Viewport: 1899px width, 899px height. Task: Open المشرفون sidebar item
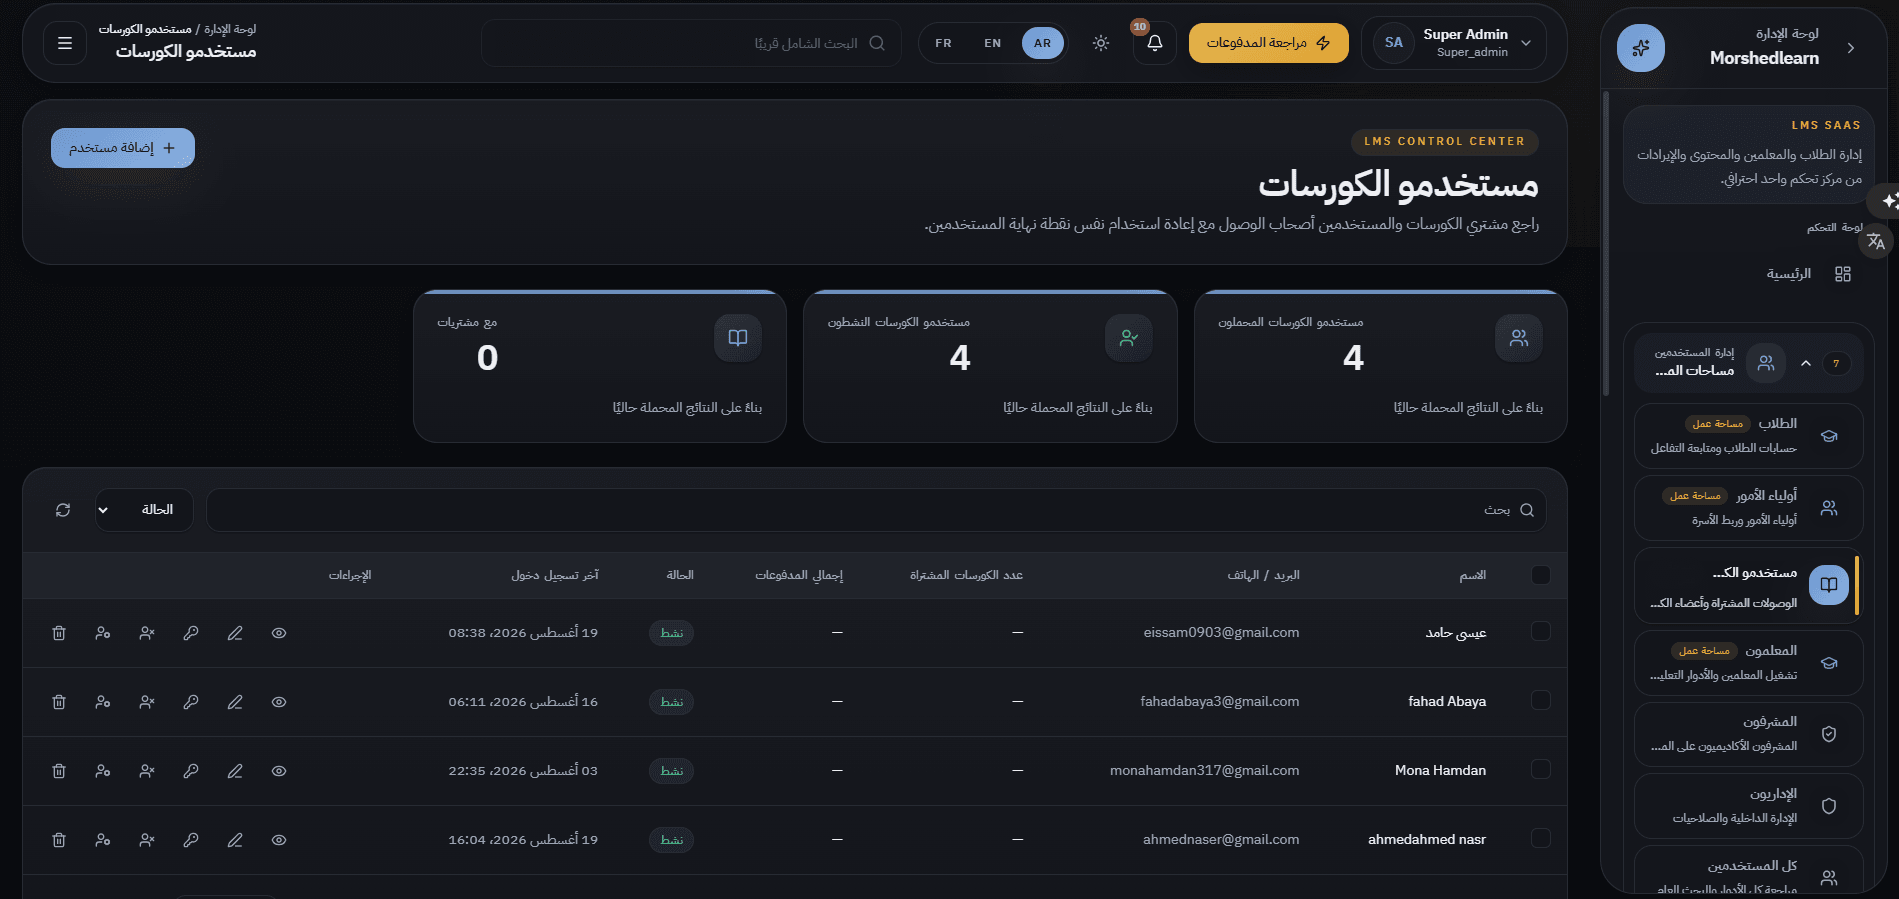pyautogui.click(x=1748, y=734)
